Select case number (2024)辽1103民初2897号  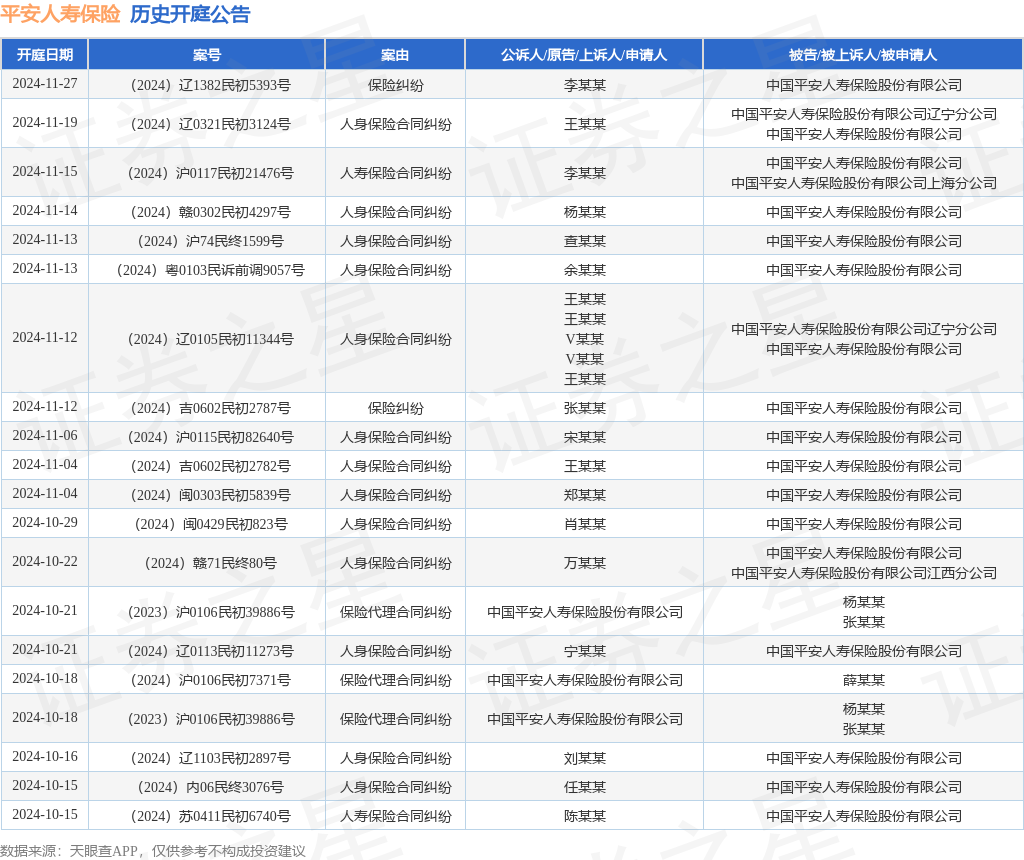point(210,758)
